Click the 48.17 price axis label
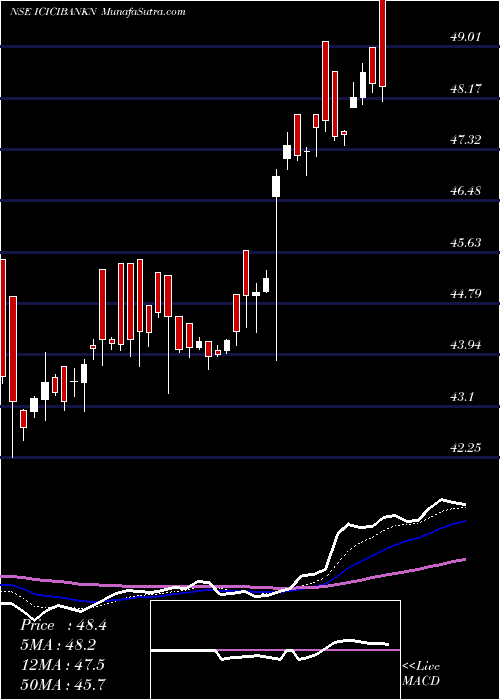500x700 pixels. [x=465, y=88]
